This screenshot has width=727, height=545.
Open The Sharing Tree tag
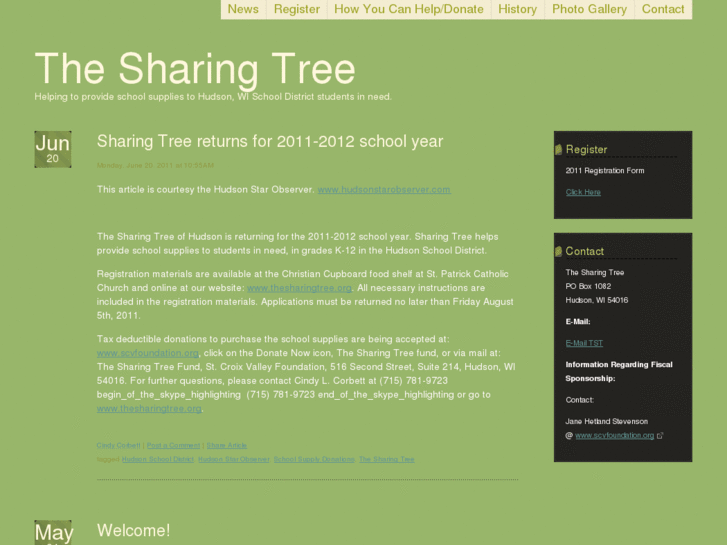pyautogui.click(x=387, y=459)
